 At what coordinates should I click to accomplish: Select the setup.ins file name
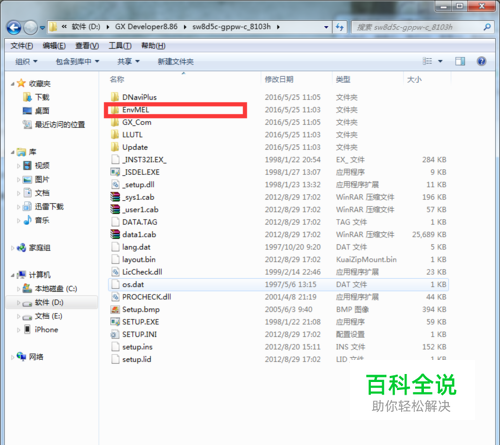tap(137, 347)
